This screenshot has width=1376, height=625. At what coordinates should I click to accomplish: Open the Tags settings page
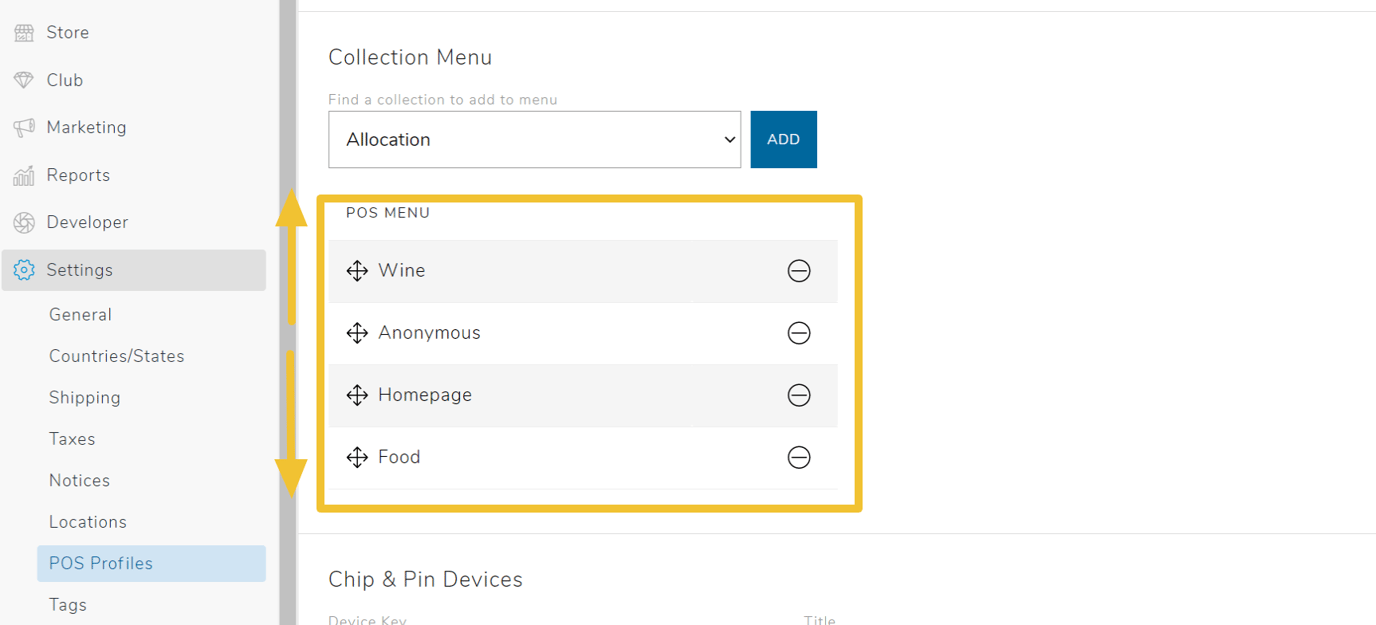67,604
